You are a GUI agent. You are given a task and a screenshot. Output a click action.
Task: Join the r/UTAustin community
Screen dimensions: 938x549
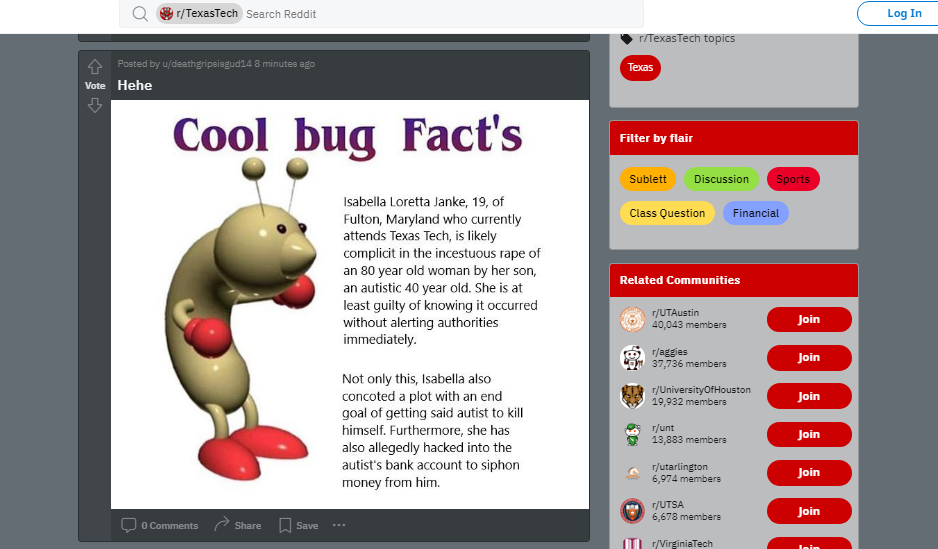tap(809, 319)
